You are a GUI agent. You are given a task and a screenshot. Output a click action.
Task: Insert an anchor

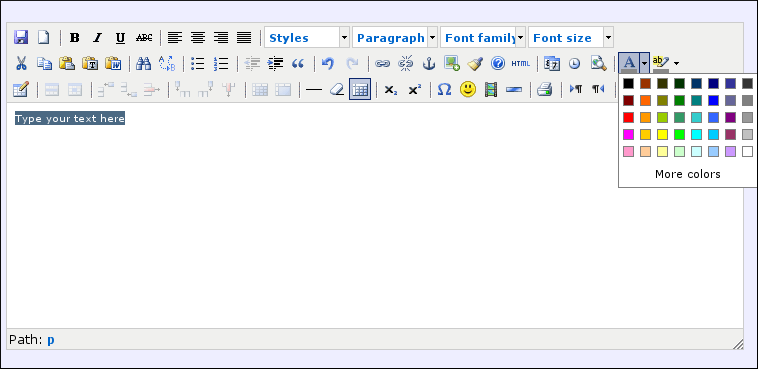[429, 63]
